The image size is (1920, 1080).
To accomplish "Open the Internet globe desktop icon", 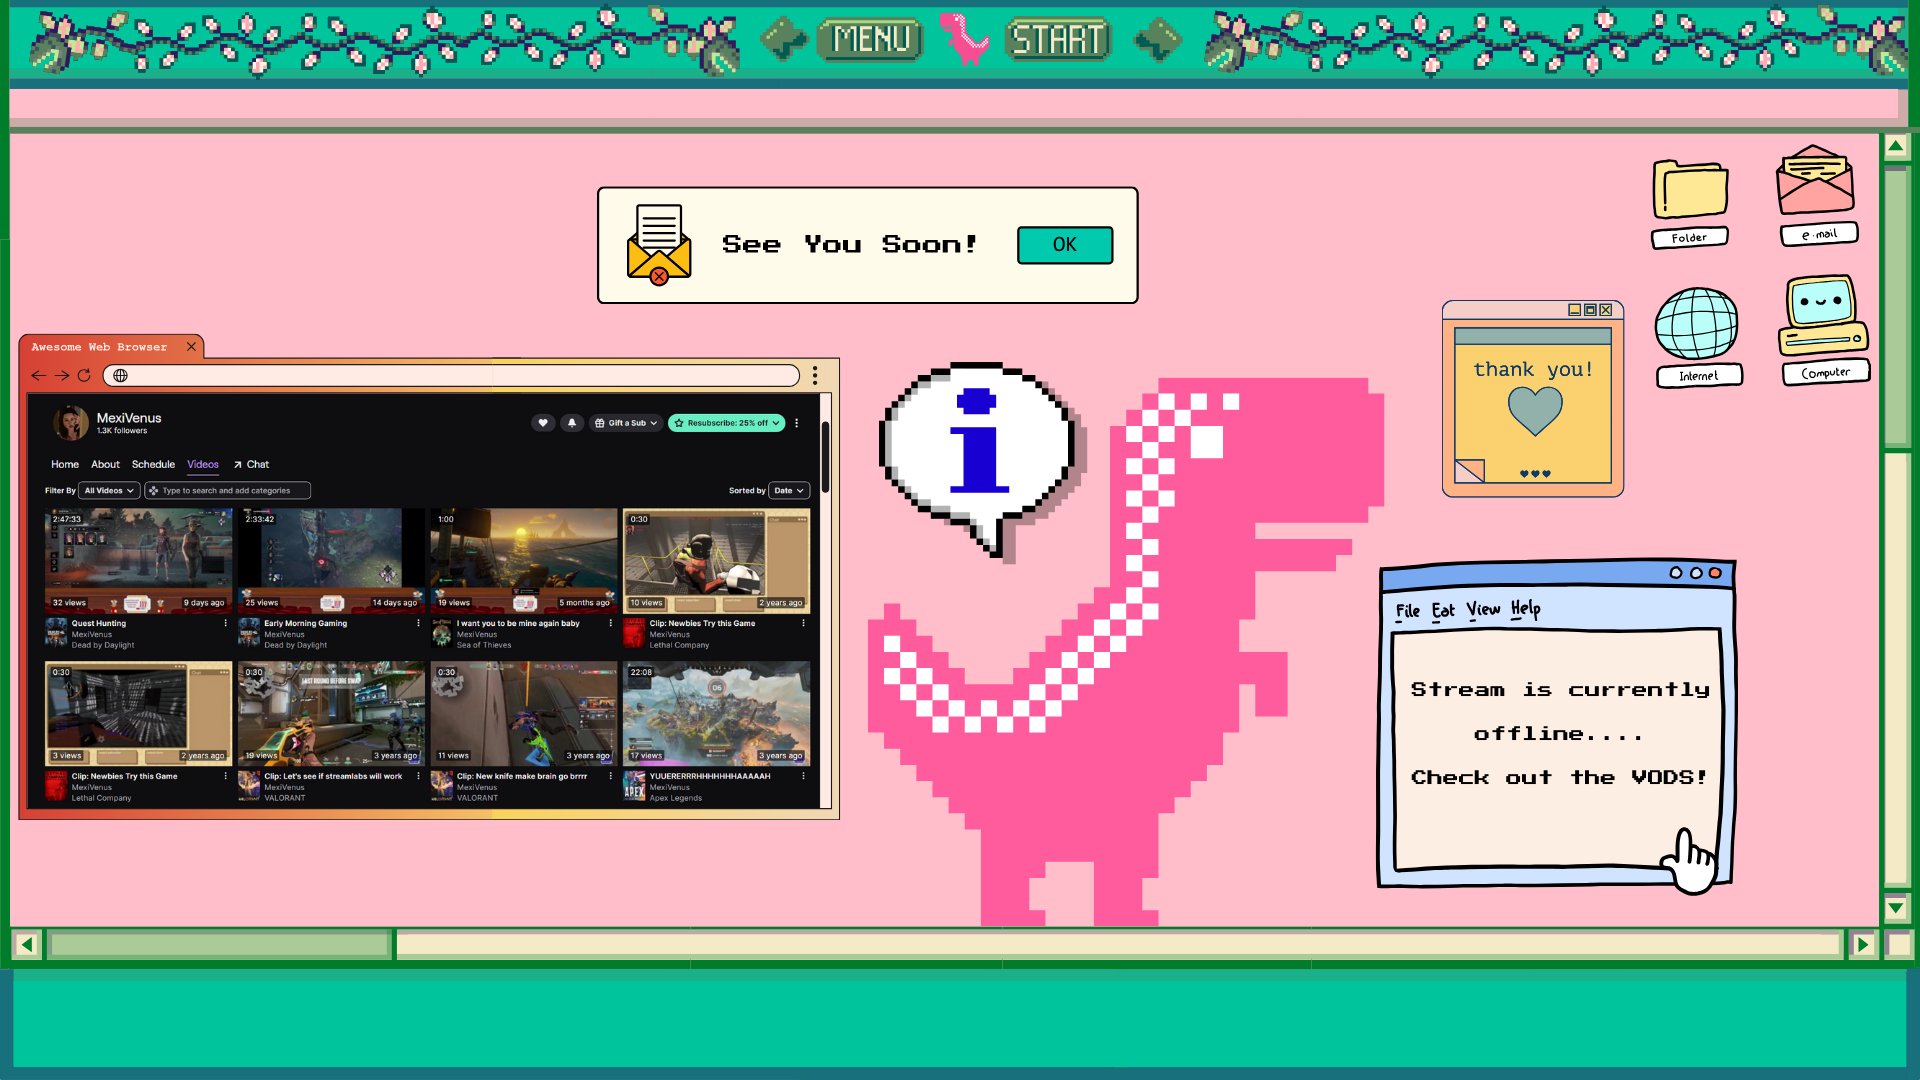I will 1697,337.
